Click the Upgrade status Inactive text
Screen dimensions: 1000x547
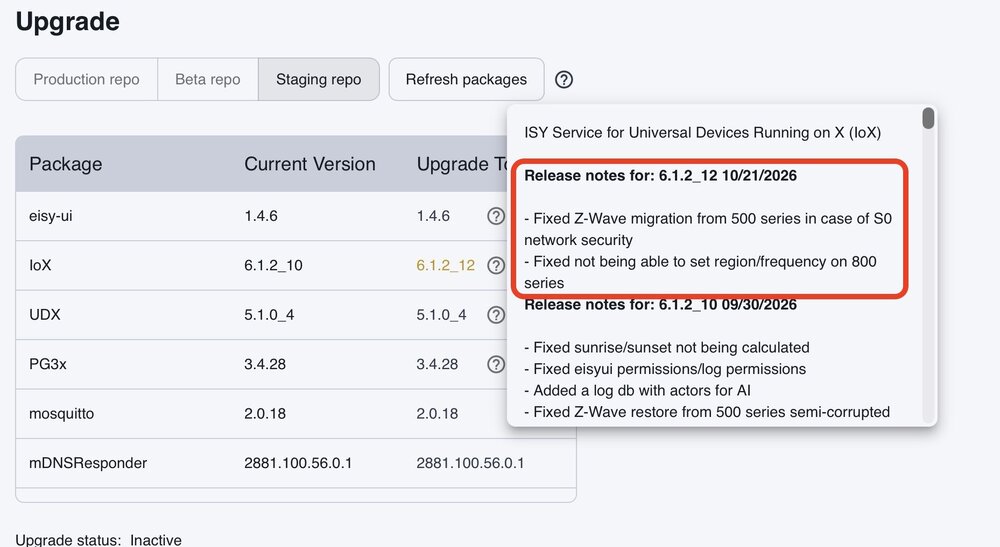pyautogui.click(x=98, y=540)
